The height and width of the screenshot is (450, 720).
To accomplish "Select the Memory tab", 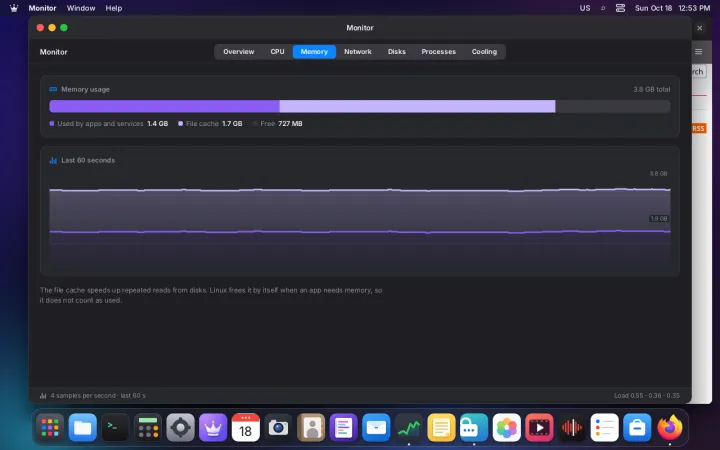I will click(314, 51).
